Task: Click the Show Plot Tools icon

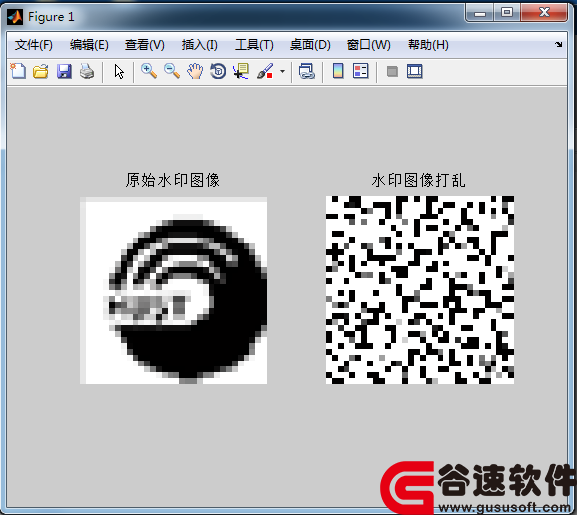Action: pyautogui.click(x=415, y=71)
